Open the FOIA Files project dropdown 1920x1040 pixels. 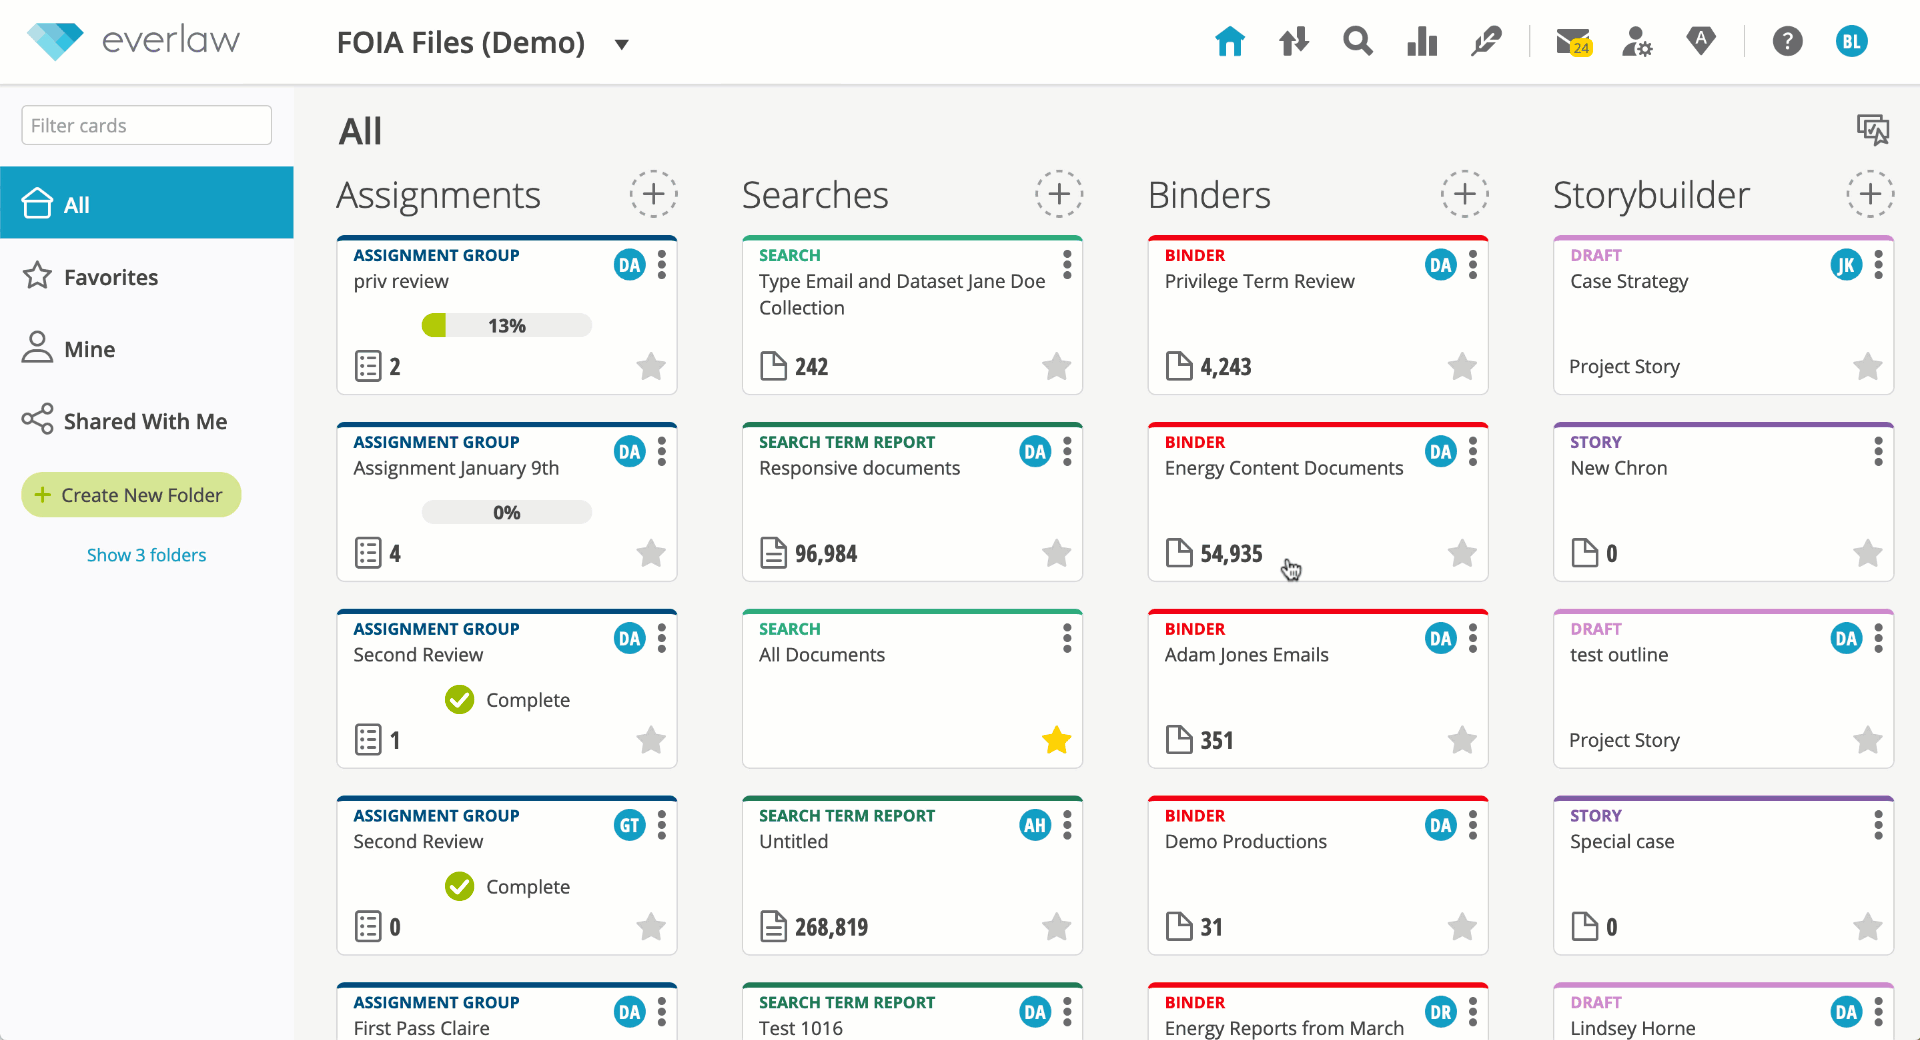coord(621,44)
